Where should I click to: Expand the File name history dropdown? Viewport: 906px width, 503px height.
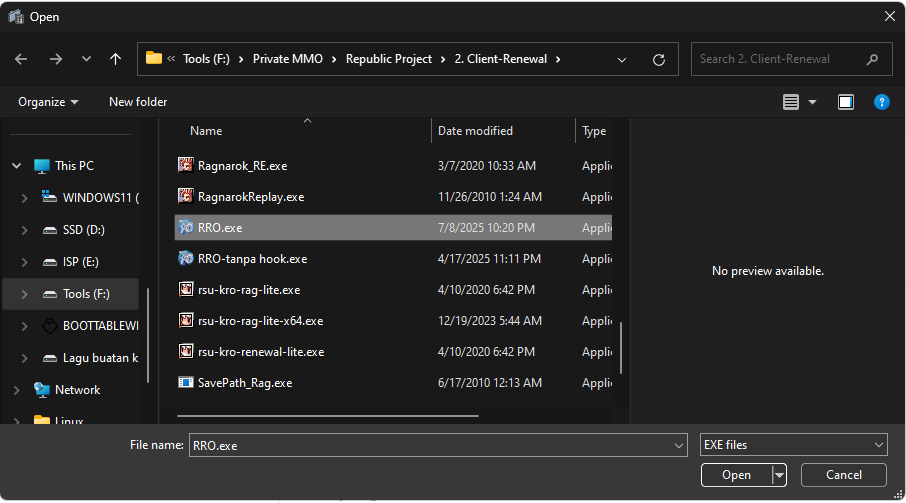679,445
